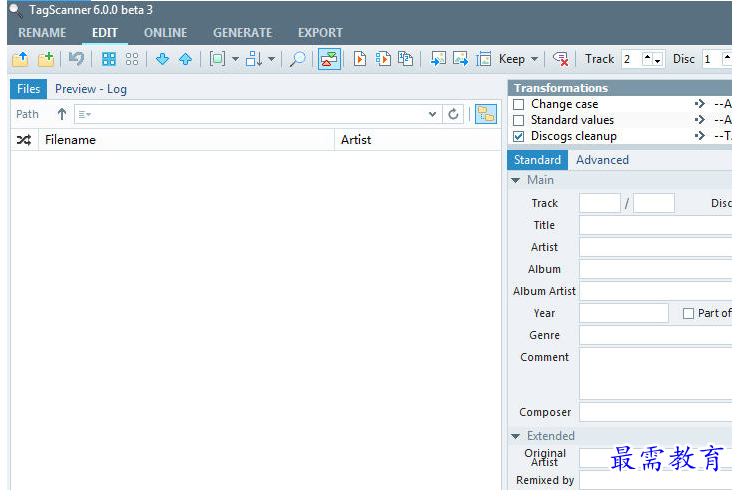Click the add folder icon with plus

[46, 59]
